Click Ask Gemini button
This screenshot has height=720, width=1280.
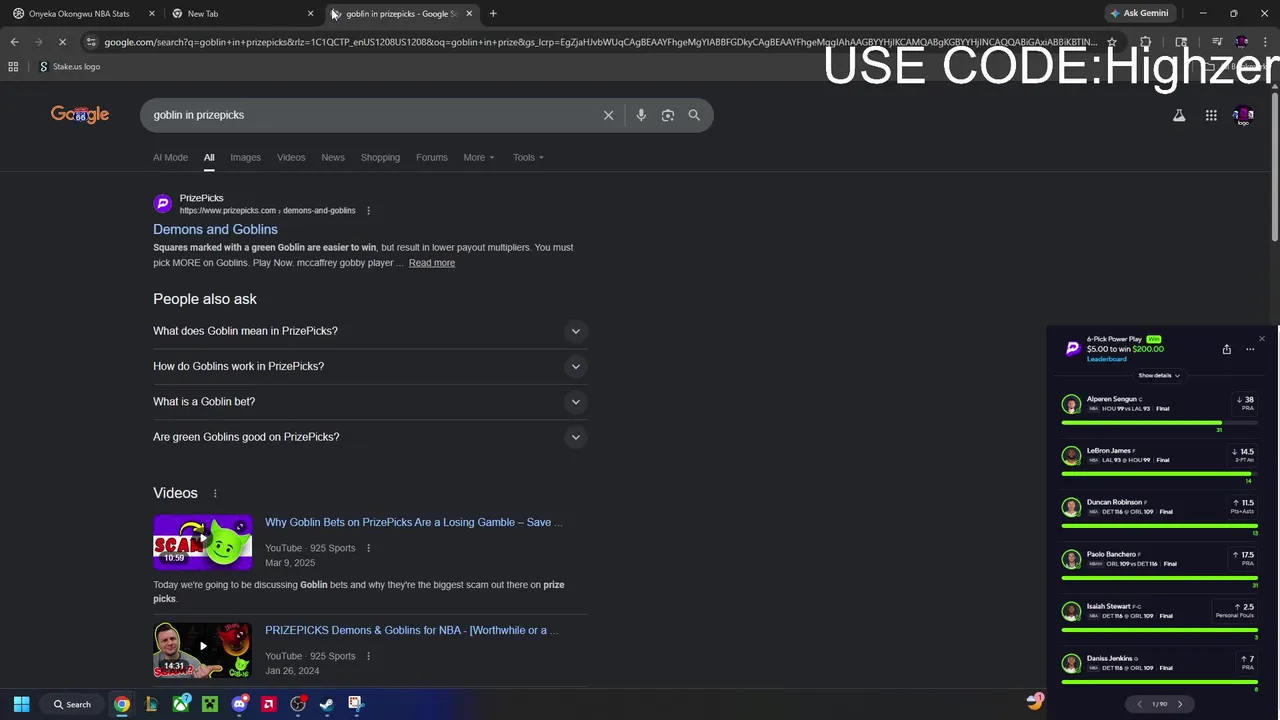[1139, 13]
